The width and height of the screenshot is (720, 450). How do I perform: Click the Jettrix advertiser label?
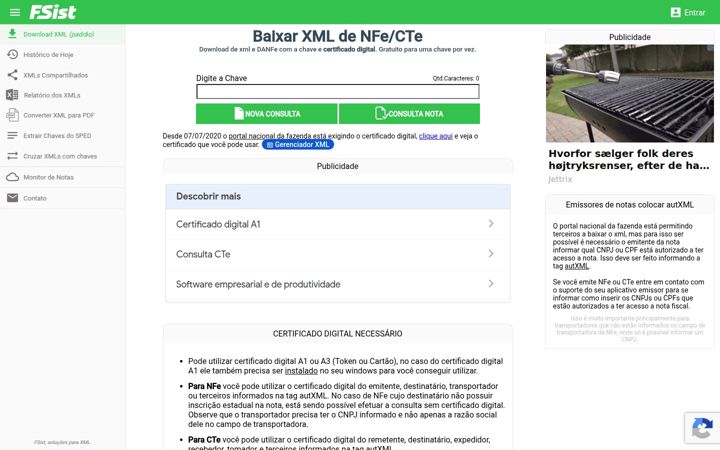click(x=560, y=179)
